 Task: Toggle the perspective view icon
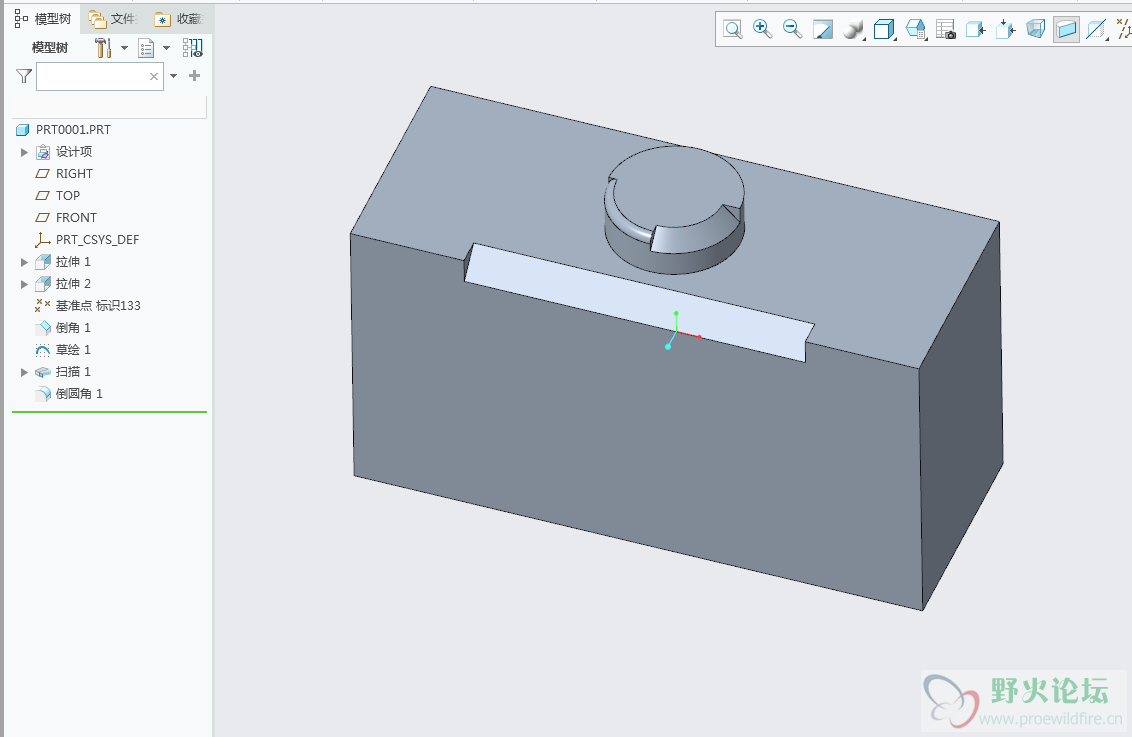point(1036,30)
